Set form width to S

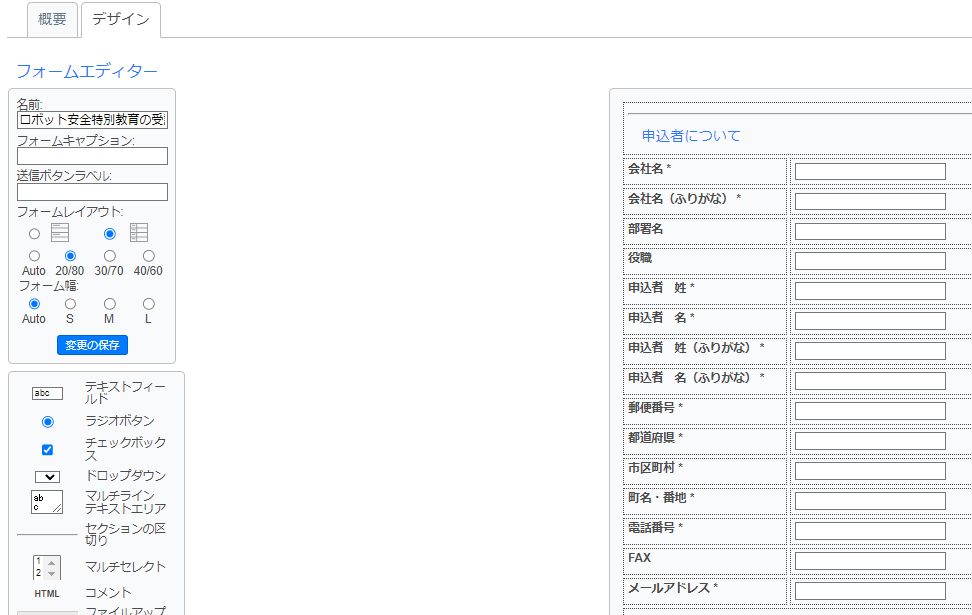pyautogui.click(x=70, y=304)
